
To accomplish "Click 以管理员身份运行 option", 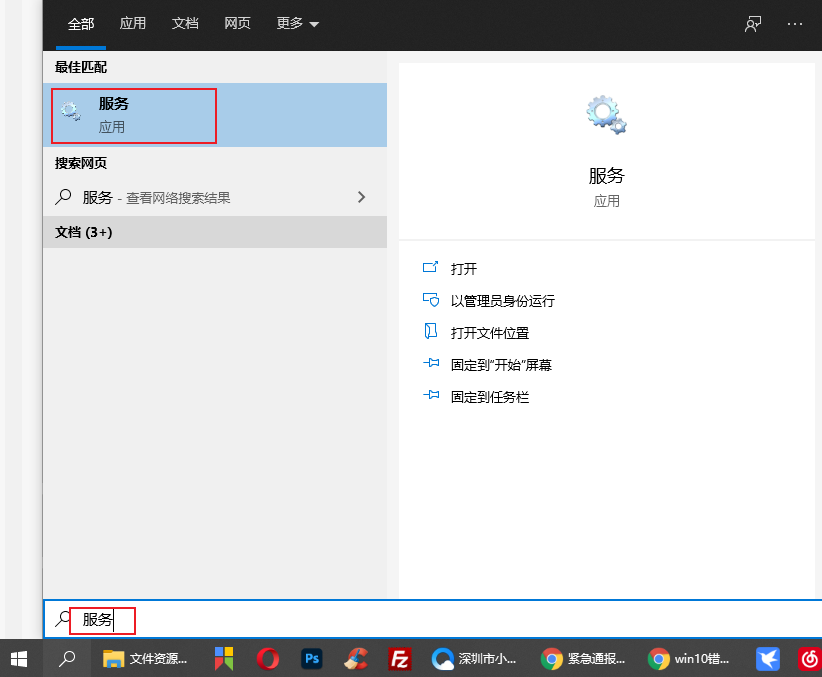I will [x=502, y=301].
